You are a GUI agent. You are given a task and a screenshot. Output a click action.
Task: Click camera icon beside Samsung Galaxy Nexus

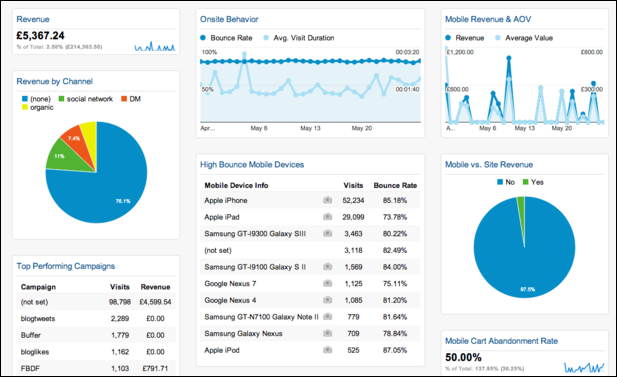click(x=327, y=333)
